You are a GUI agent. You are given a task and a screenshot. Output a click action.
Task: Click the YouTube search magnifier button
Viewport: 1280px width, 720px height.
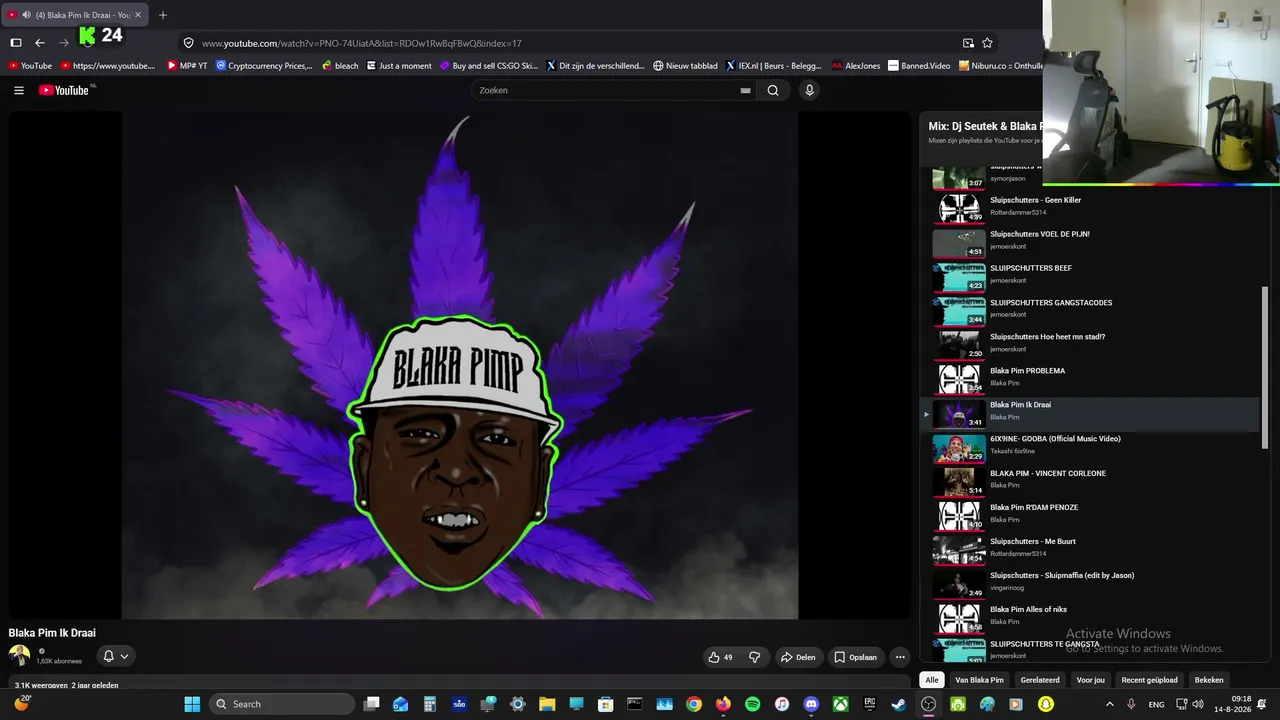(773, 90)
